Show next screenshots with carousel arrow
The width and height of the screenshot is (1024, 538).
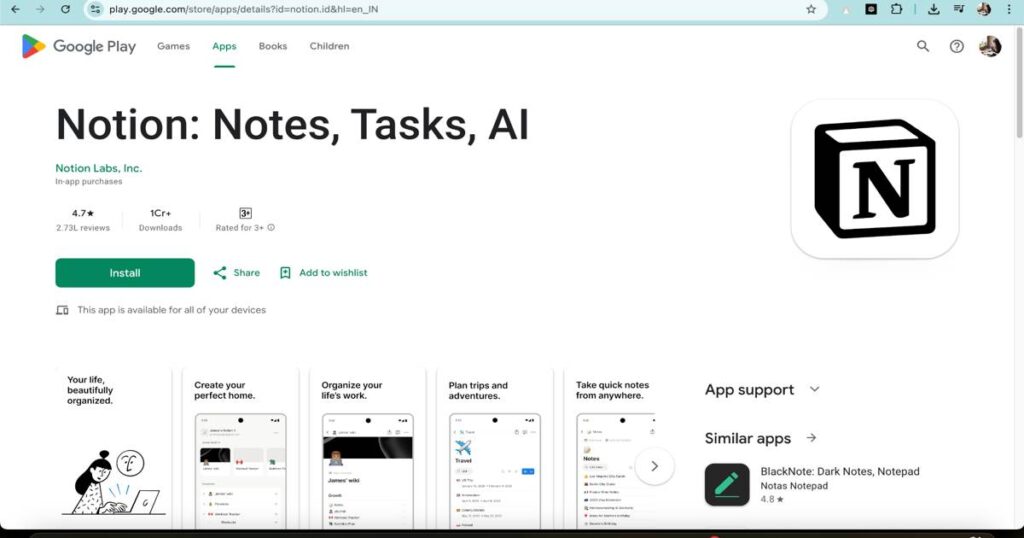654,466
